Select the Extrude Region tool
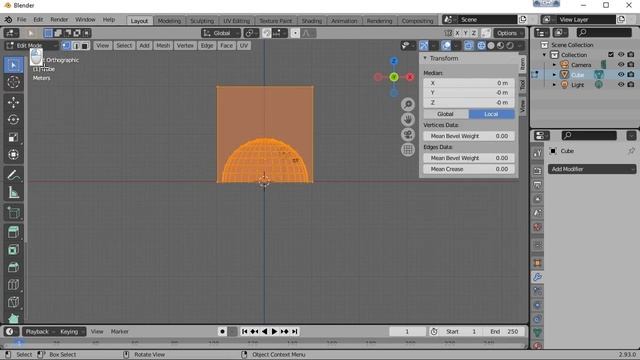The height and width of the screenshot is (360, 640). tap(13, 232)
